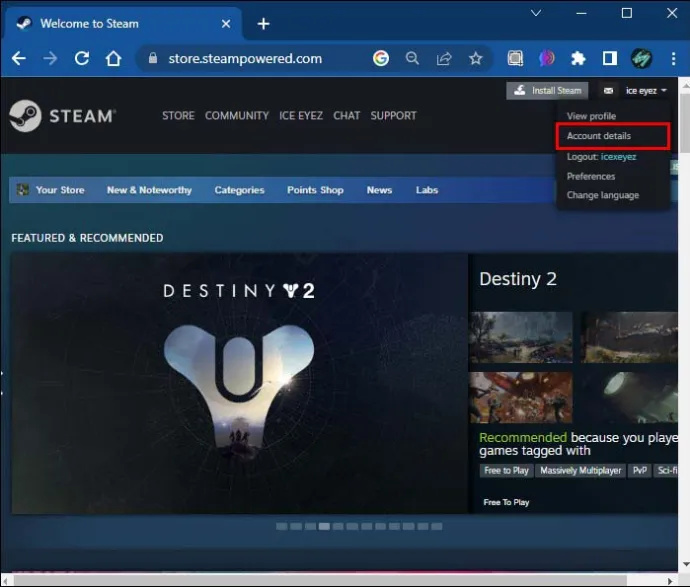Click the horizontal scrollbar left arrow
Screen dimensions: 690x587
pos(6,581)
